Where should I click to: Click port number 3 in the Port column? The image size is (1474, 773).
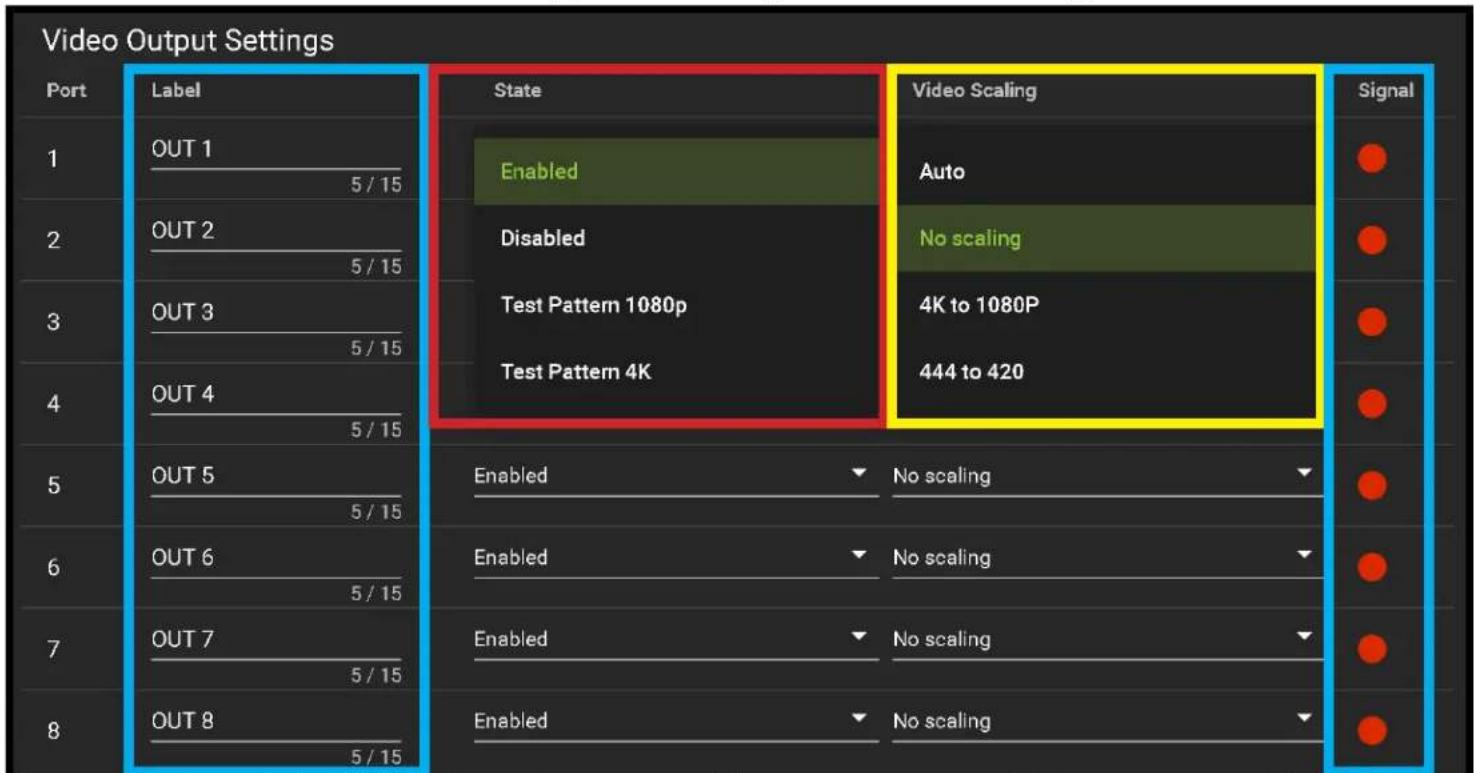tap(53, 322)
